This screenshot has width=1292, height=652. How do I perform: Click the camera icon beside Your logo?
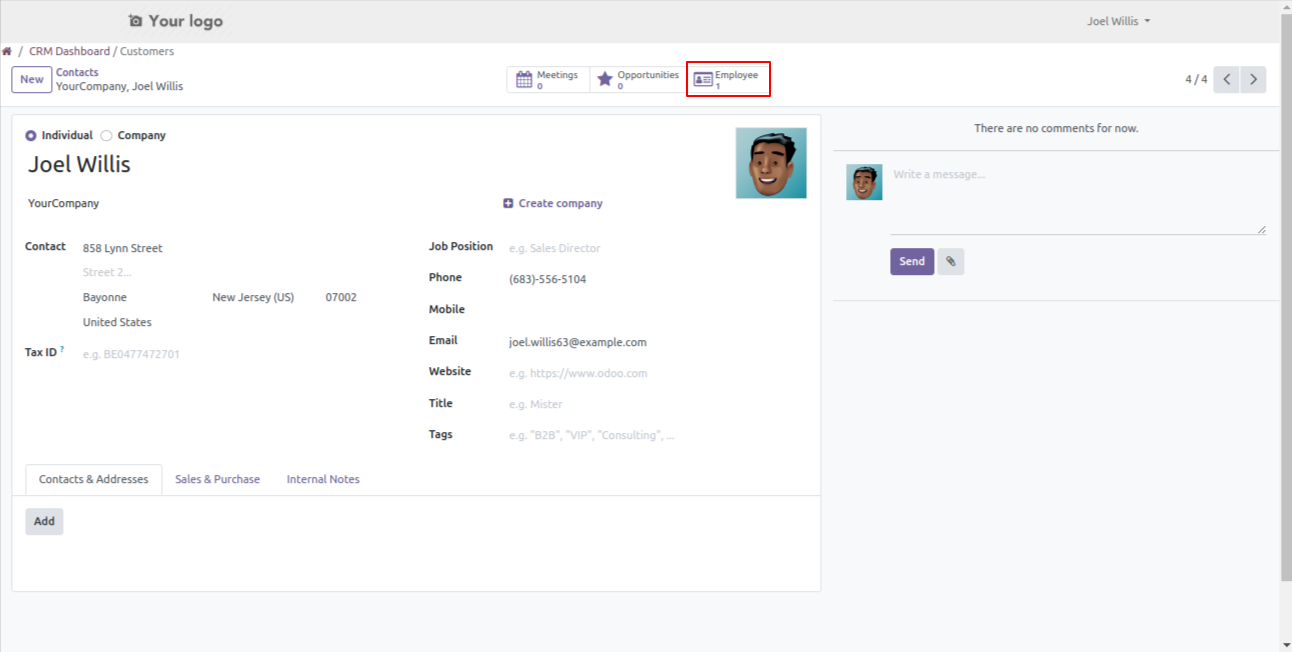[x=136, y=21]
